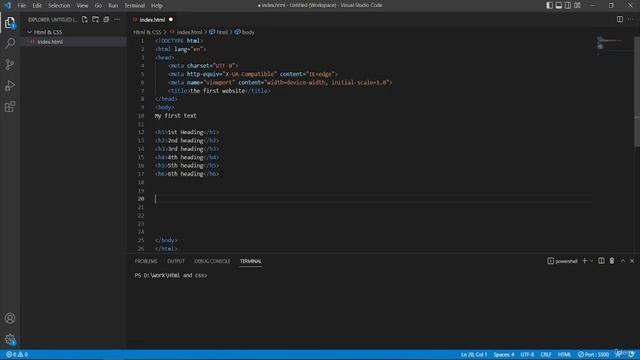Maximize the panel with up chevron
Image resolution: width=640 pixels, height=360 pixels.
point(623,261)
